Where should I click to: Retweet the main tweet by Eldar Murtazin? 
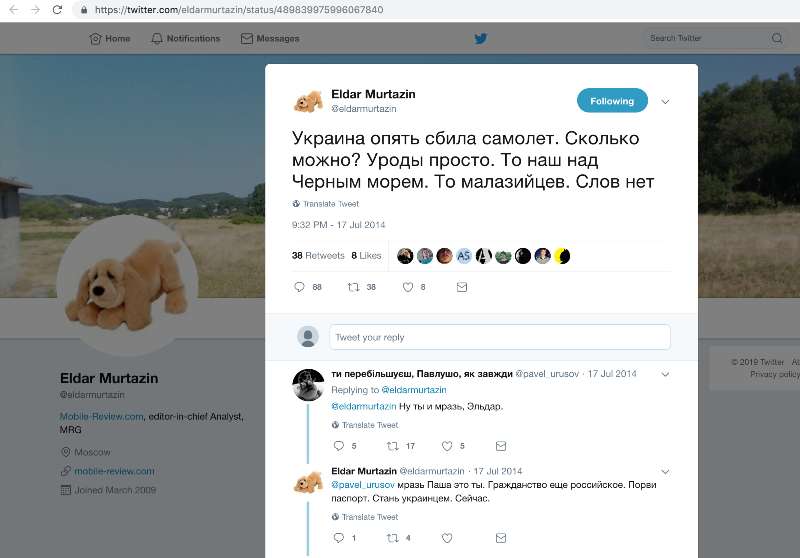coord(353,287)
